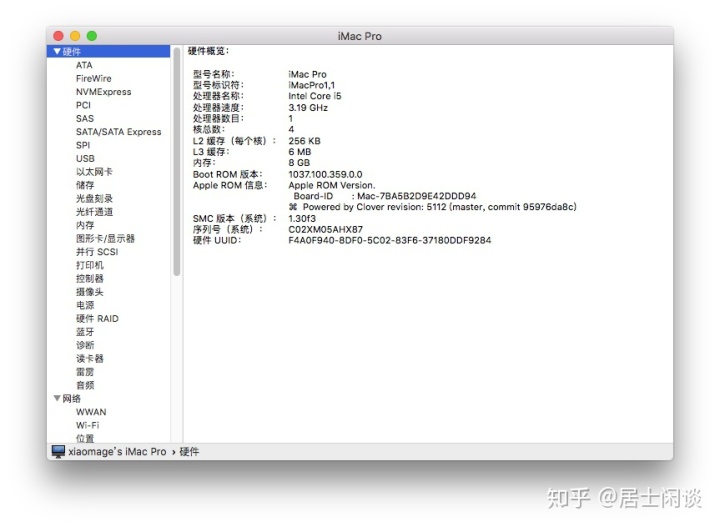
Task: Open the 蓝牙 Bluetooth section
Action: point(85,331)
